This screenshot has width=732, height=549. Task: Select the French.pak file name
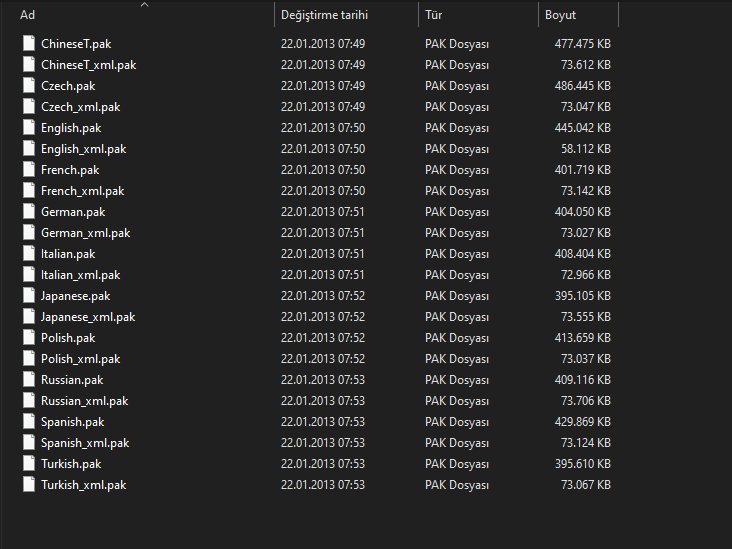(70, 170)
